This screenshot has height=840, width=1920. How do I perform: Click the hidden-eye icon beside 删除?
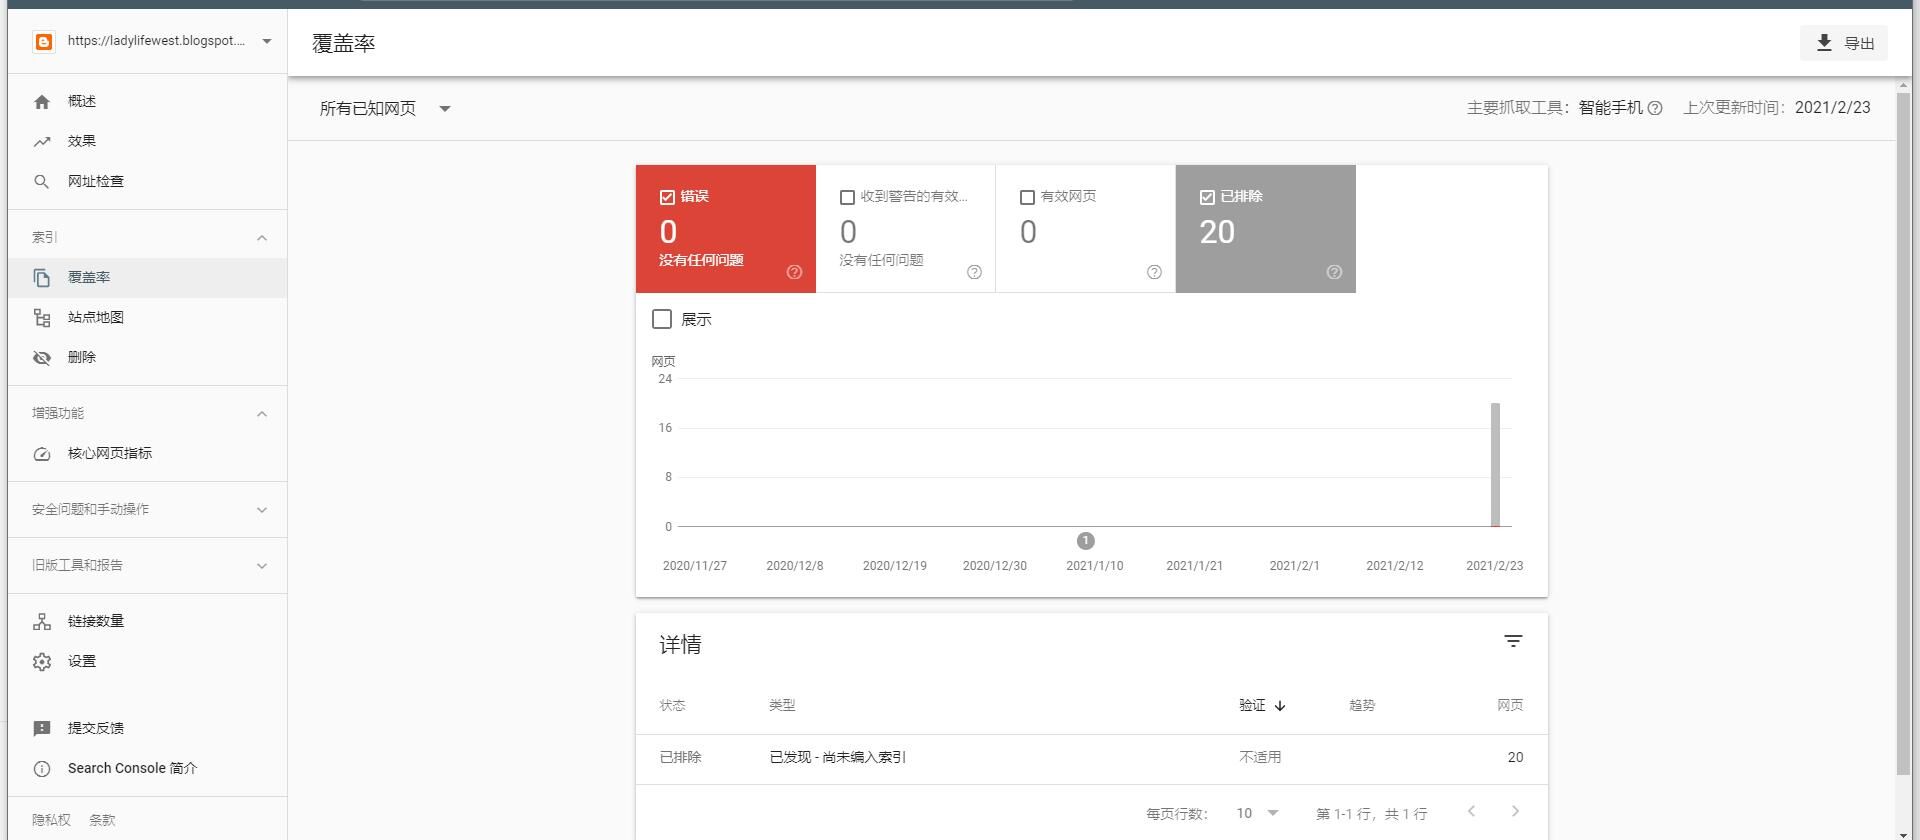click(42, 357)
